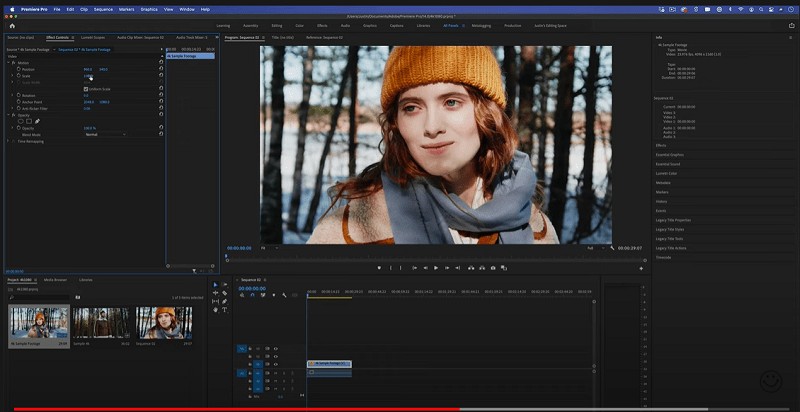Toggle animation stopwatch for Position
Screen dimensions: 800x412
click(x=19, y=69)
